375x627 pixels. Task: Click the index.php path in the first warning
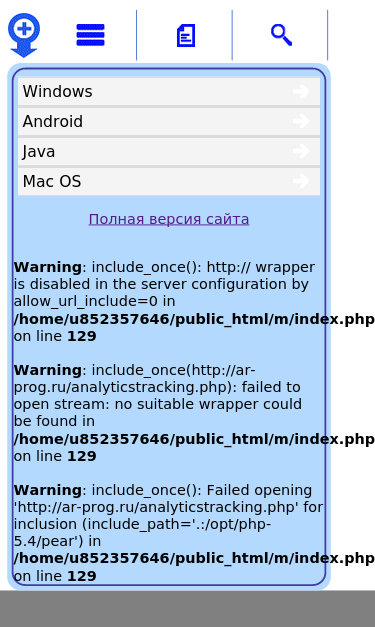[194, 319]
